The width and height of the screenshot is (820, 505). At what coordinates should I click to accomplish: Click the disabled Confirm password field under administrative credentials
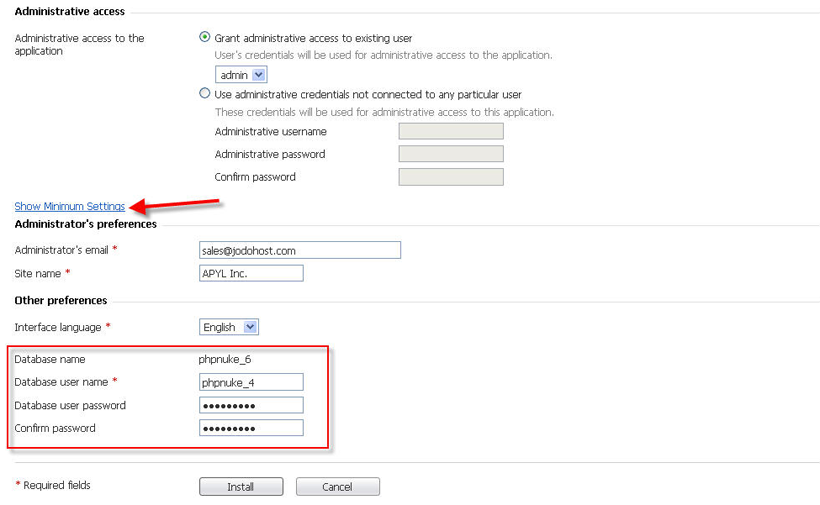click(451, 177)
